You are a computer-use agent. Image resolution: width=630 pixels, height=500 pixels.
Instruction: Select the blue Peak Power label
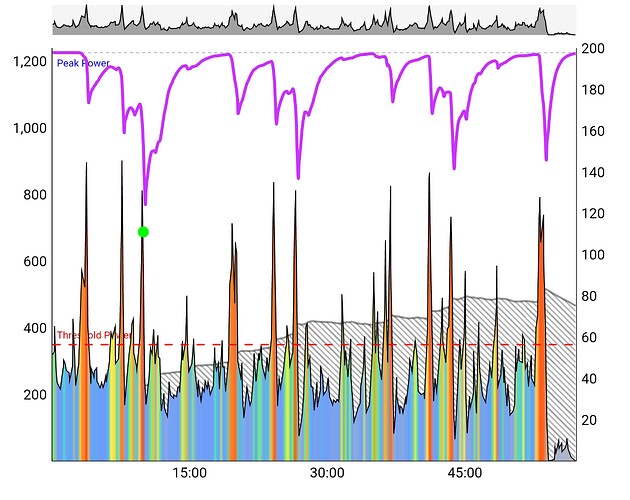[x=83, y=63]
